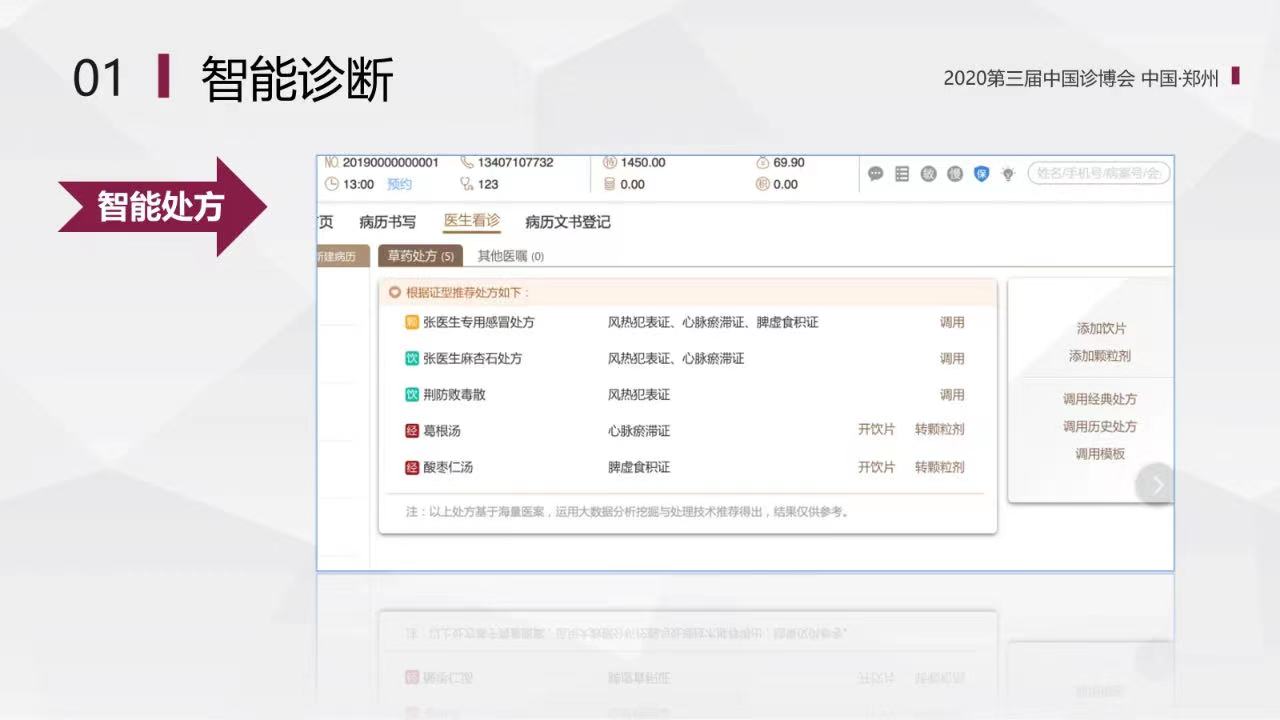Screen dimensions: 1280x720
Task: Open the list table icon in toolbar
Action: (902, 174)
